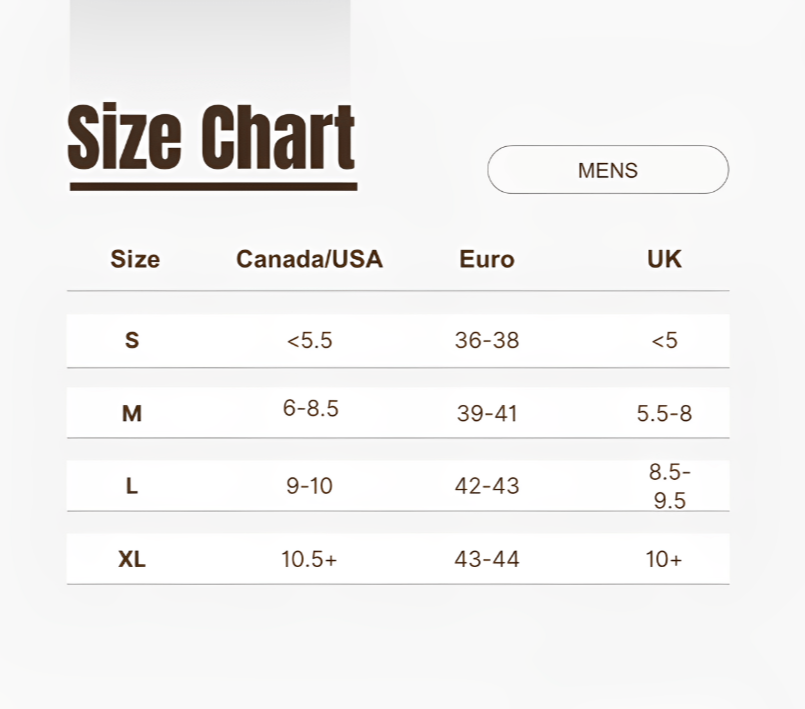Select the Canada/USA column header
Screen dimensions: 805x709
[309, 259]
